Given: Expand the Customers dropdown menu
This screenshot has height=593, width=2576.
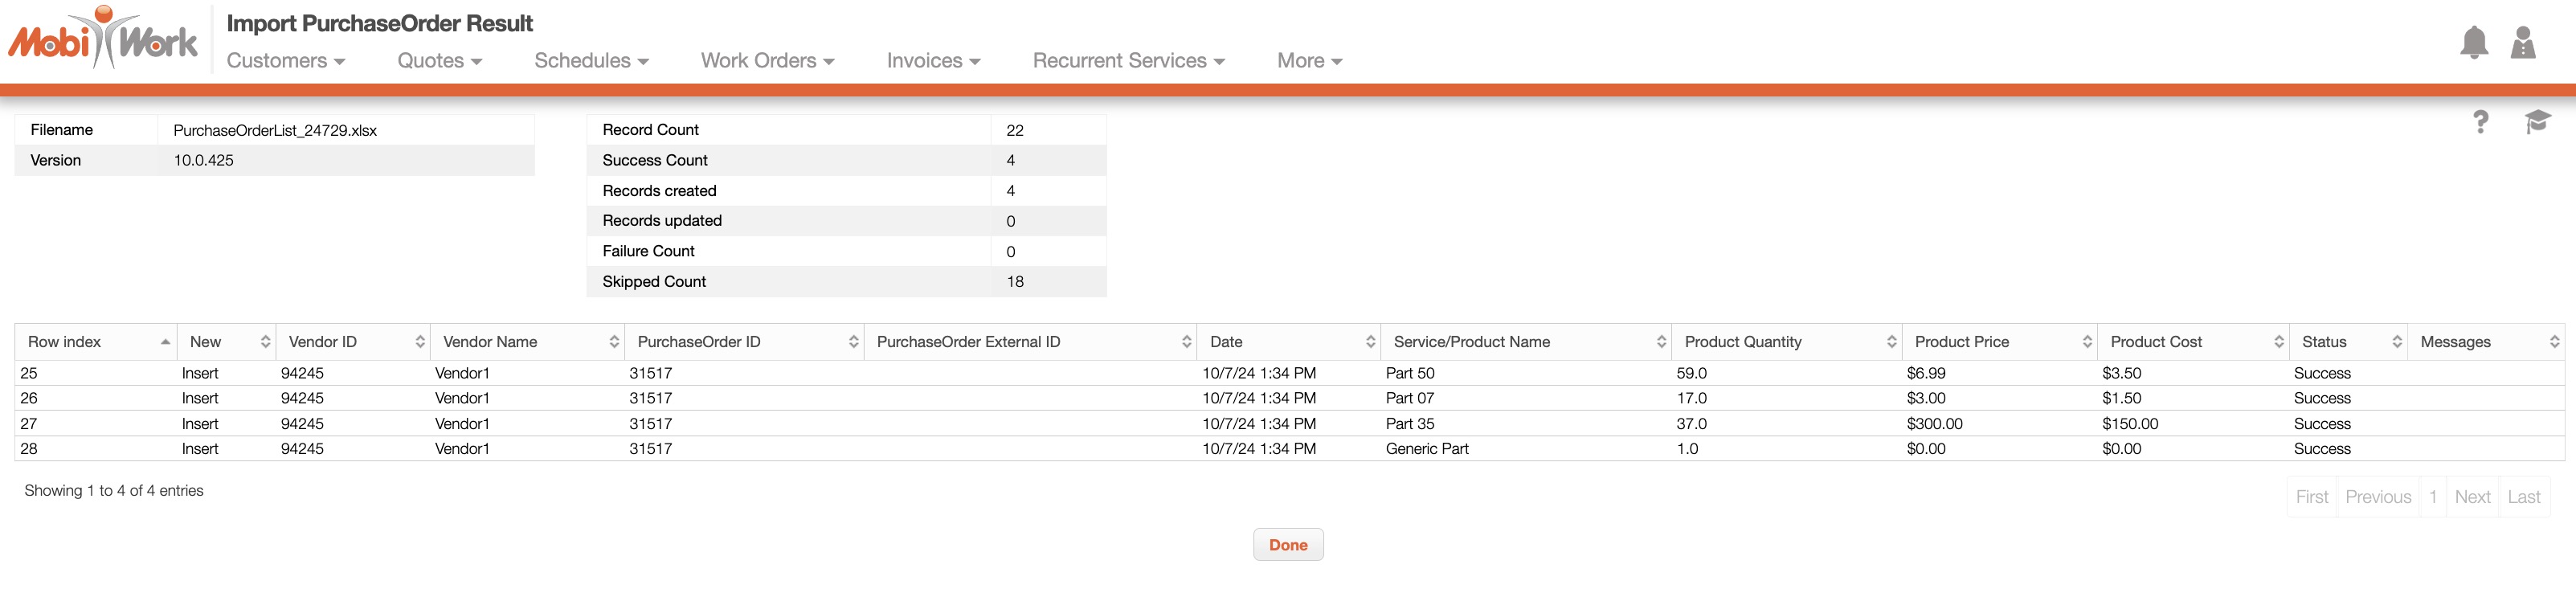Looking at the screenshot, I should coord(286,61).
